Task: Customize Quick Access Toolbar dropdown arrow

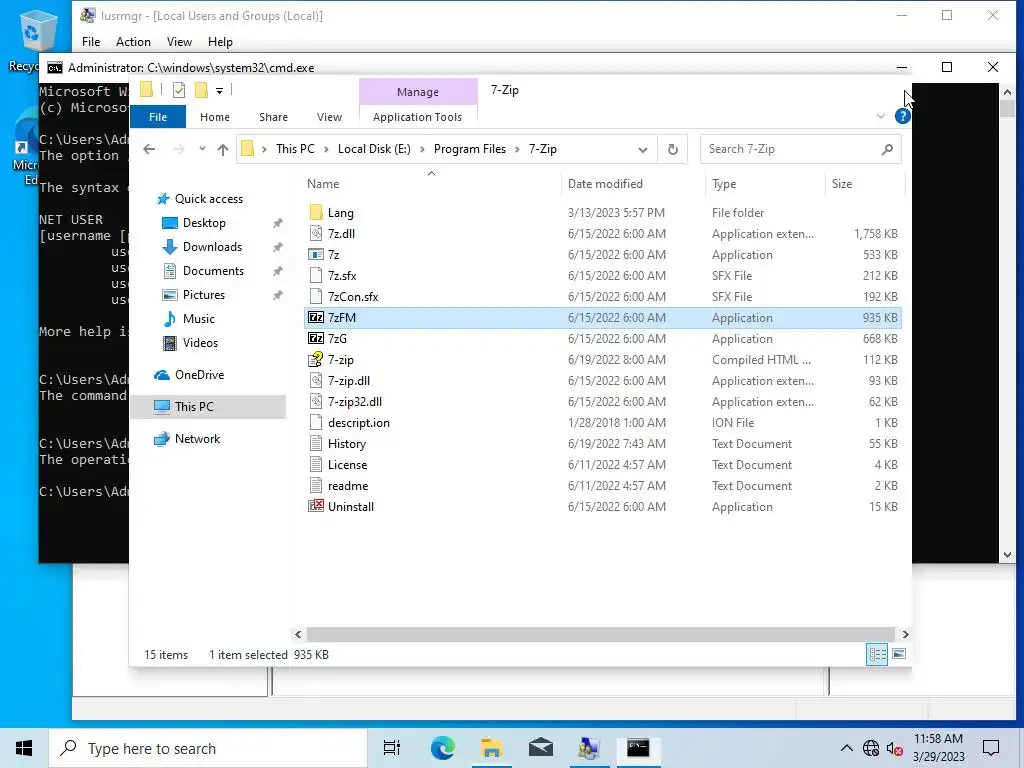Action: coord(219,91)
